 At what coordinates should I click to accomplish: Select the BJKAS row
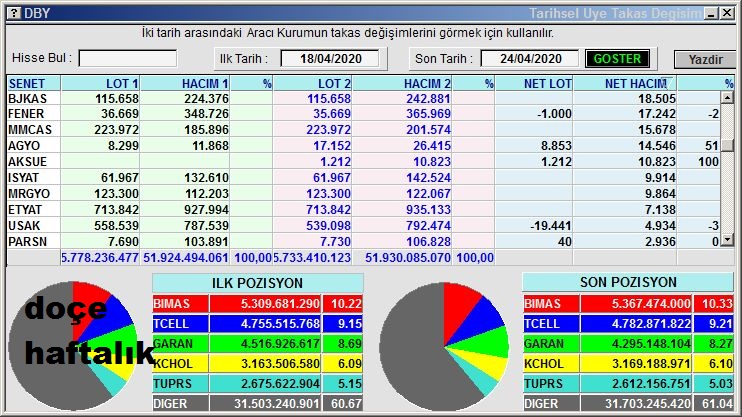[x=363, y=98]
